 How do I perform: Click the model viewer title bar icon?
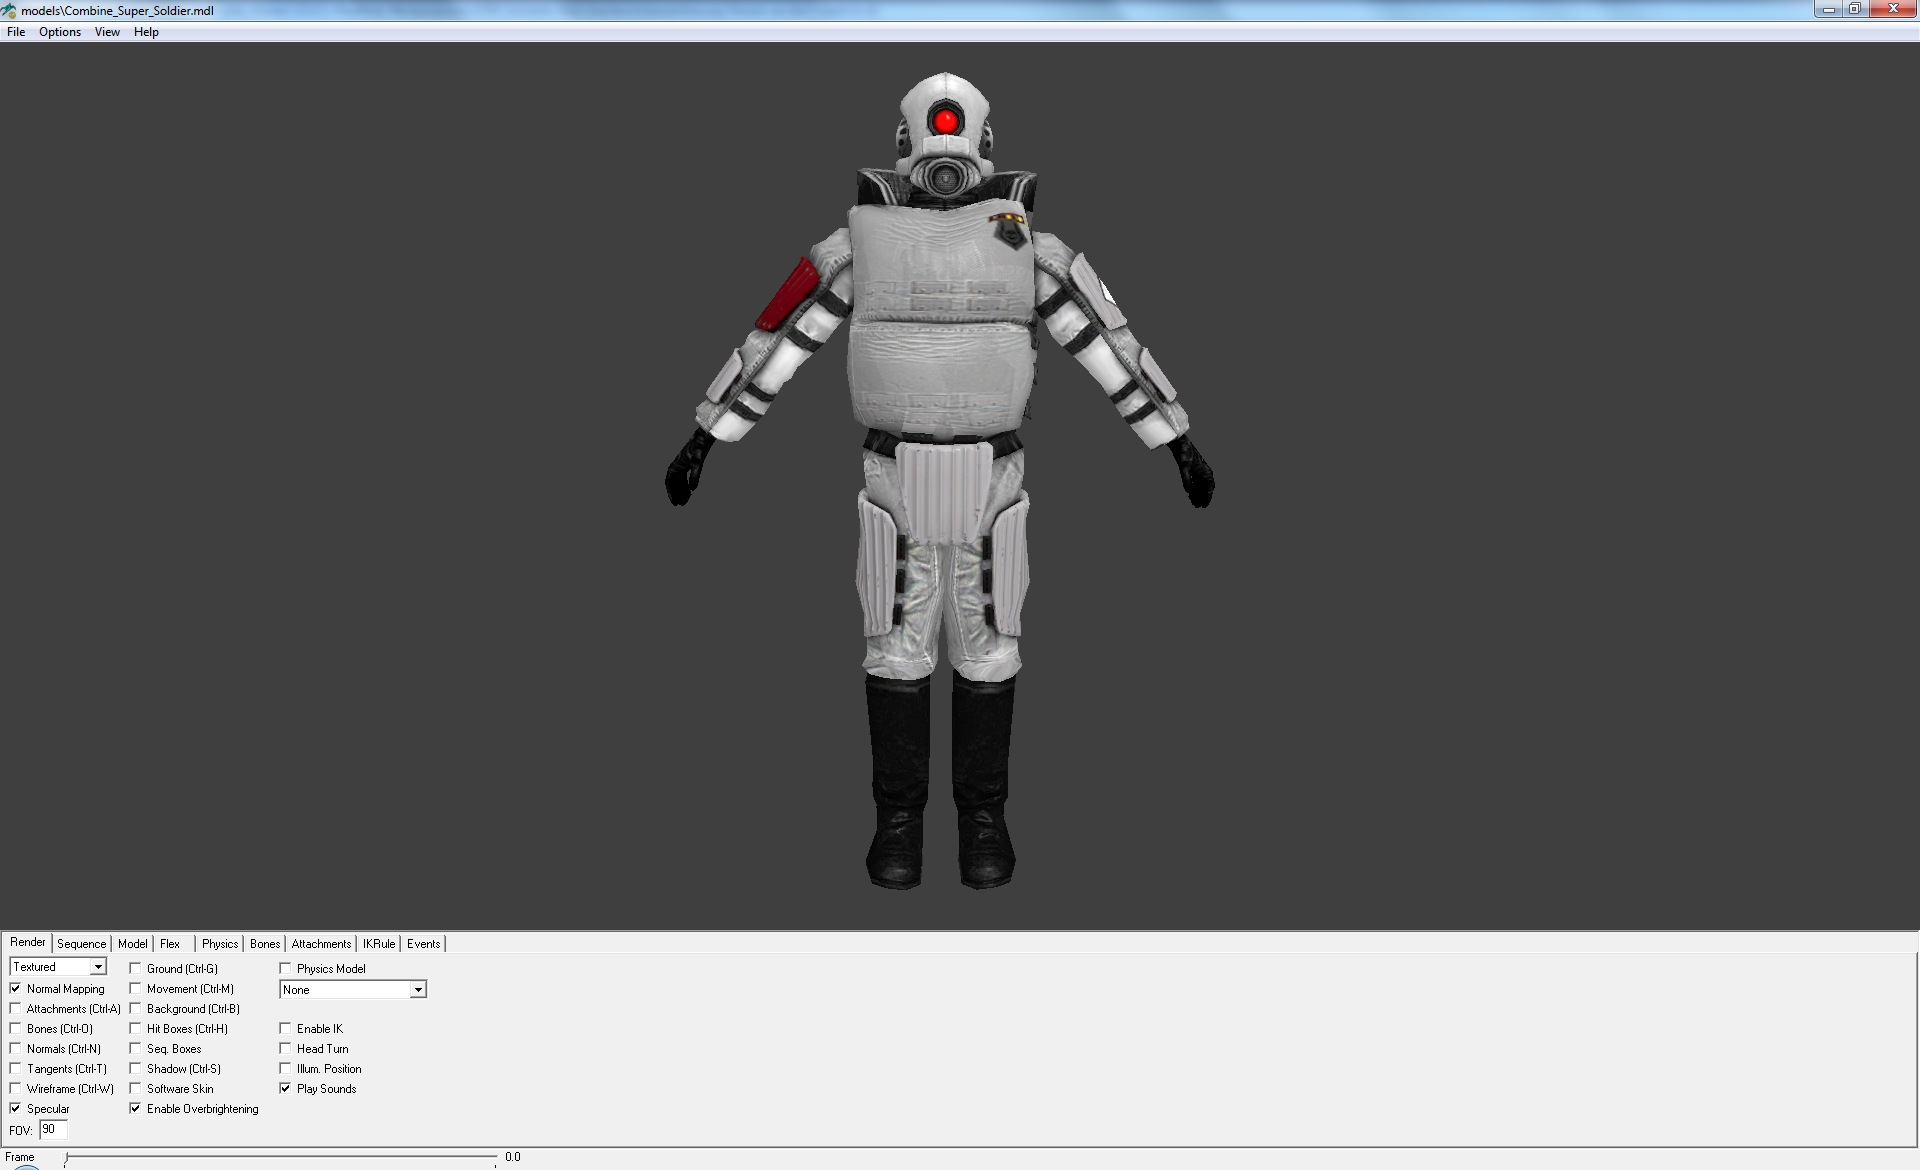click(9, 11)
